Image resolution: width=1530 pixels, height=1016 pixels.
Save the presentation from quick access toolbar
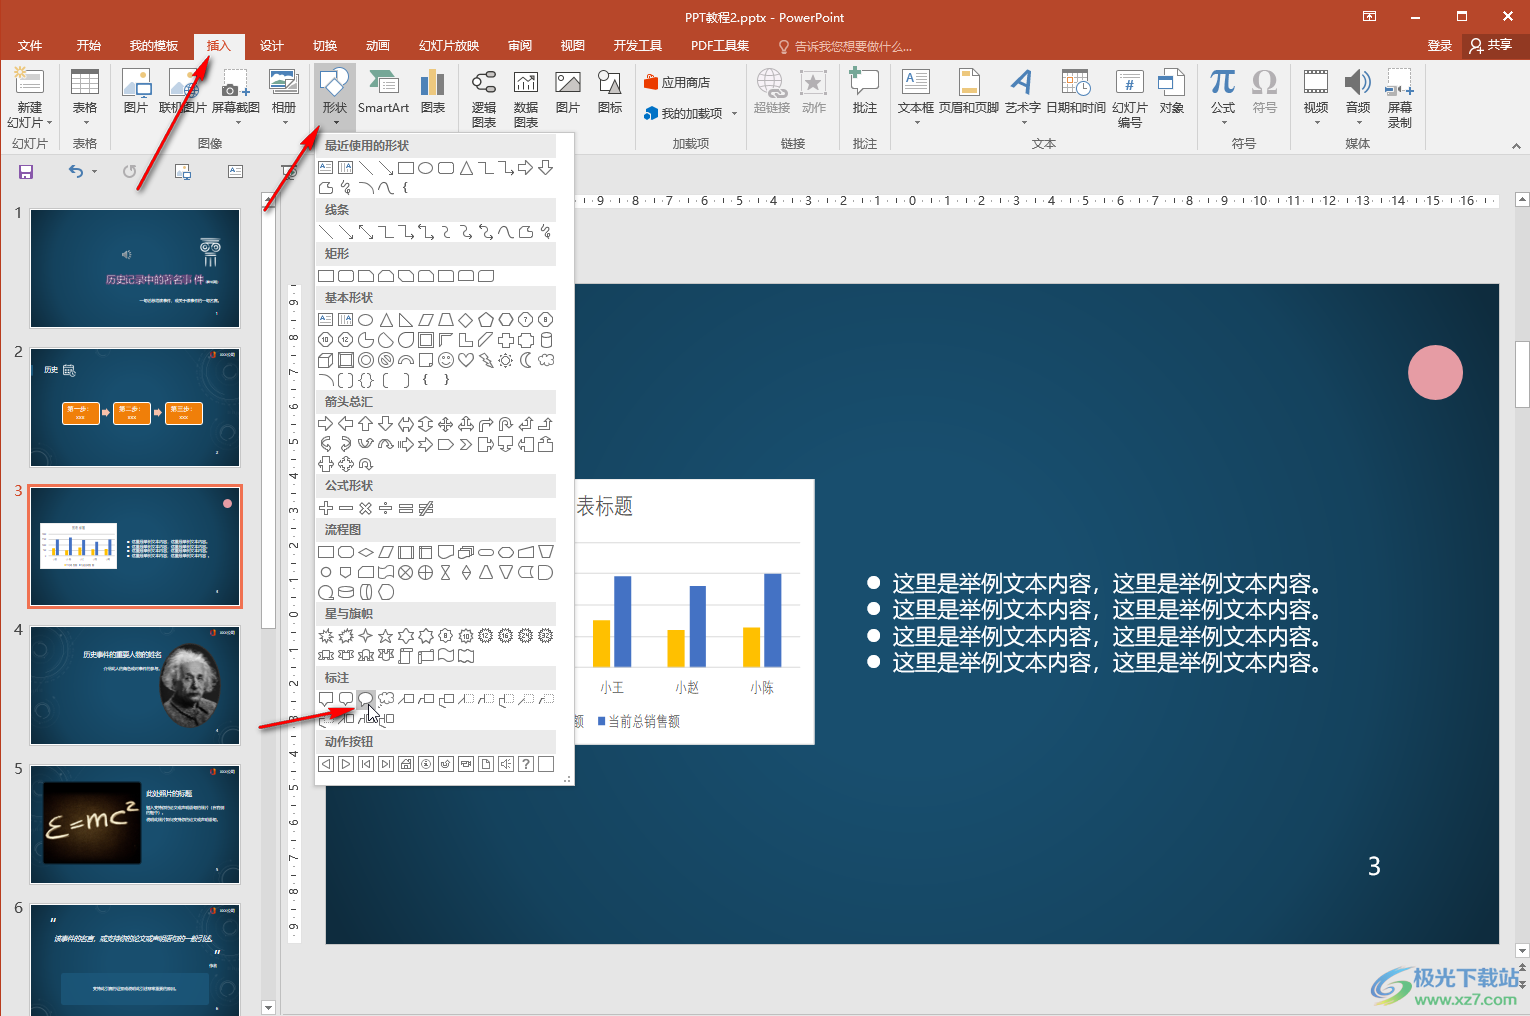(x=26, y=172)
